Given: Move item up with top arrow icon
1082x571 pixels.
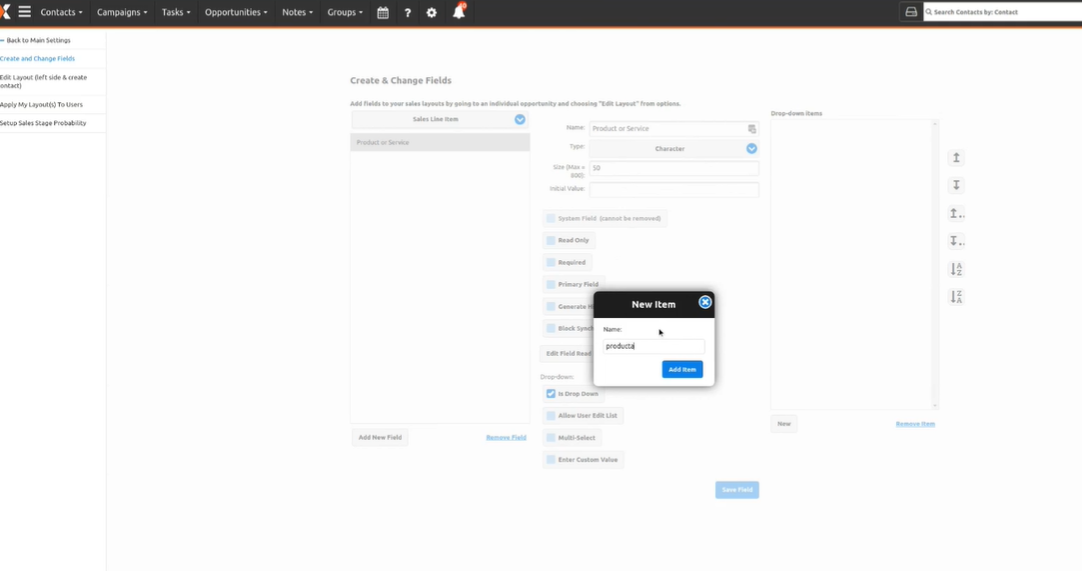Looking at the screenshot, I should point(956,158).
